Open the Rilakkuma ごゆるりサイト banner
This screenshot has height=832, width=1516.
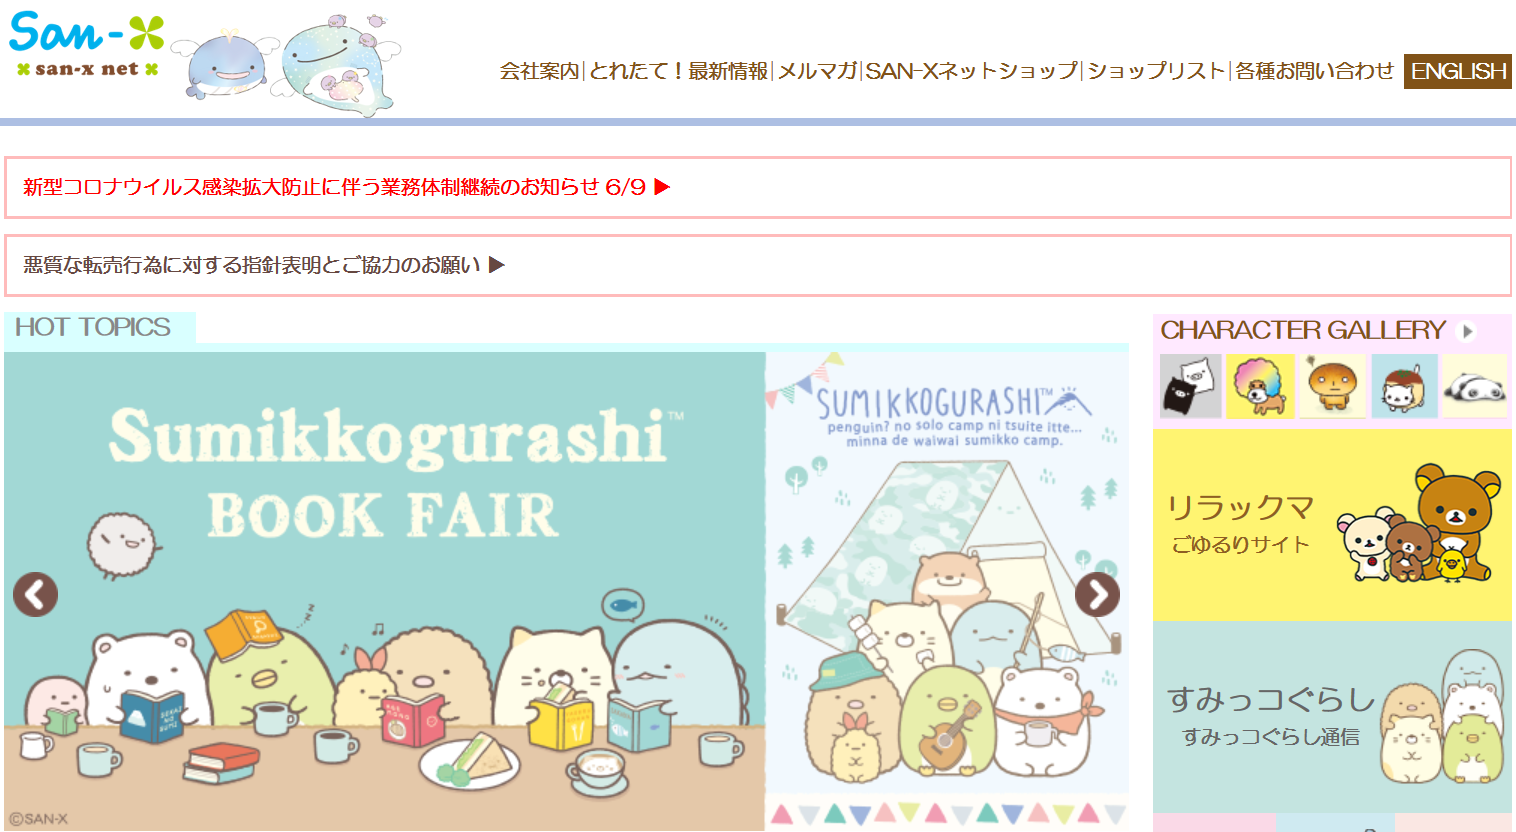[x=1332, y=525]
